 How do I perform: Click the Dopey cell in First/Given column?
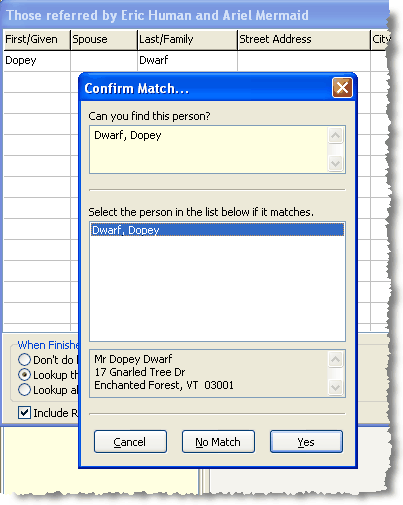pyautogui.click(x=37, y=61)
